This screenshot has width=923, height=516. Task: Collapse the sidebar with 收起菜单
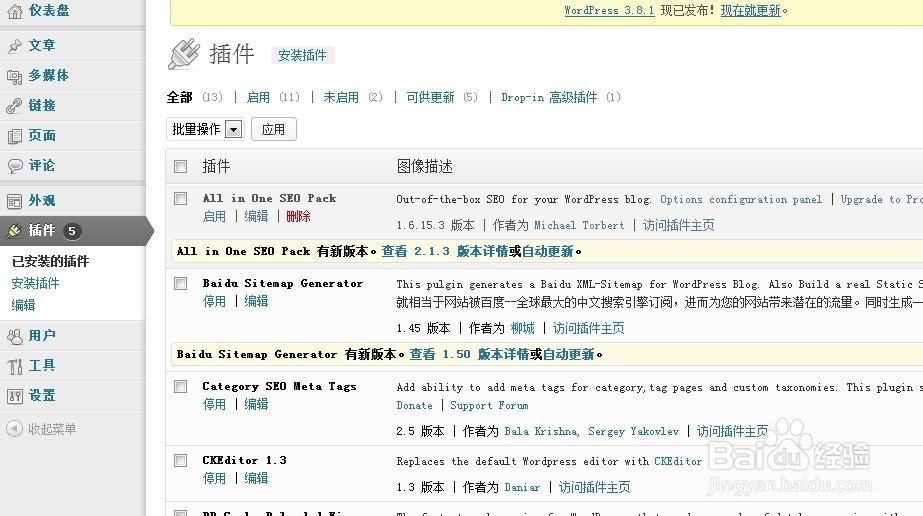[x=52, y=429]
